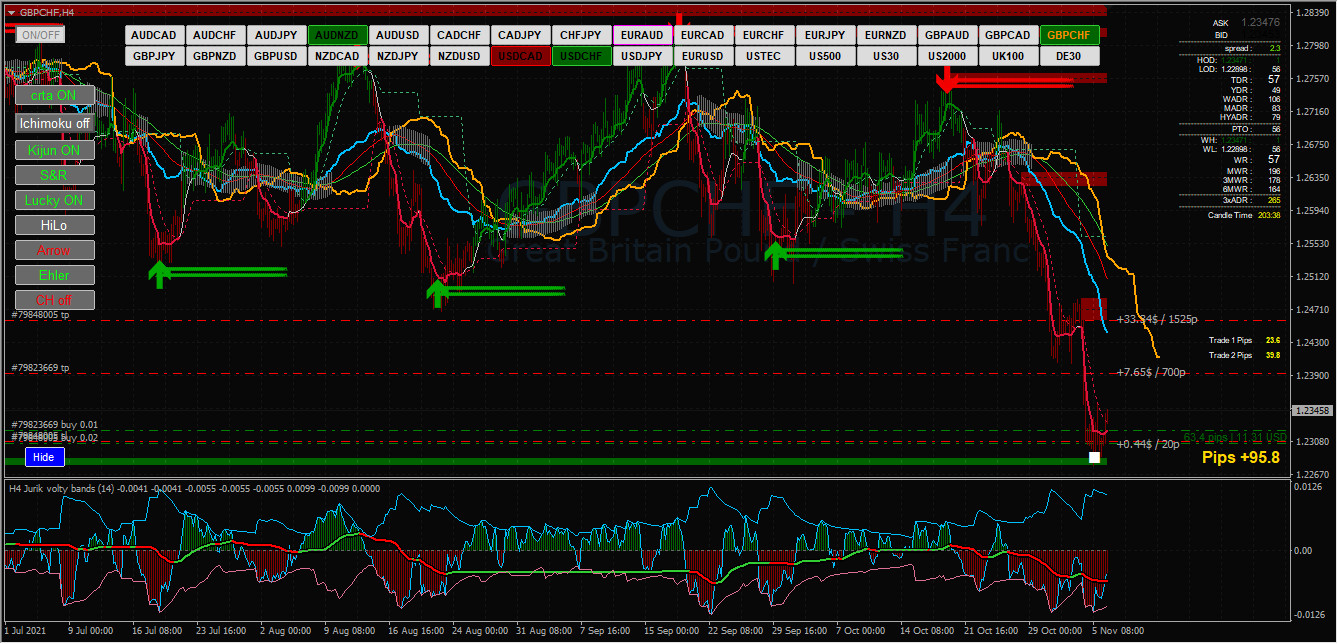Load the EURJPY pair
Screen dimensions: 1338x644
[825, 35]
